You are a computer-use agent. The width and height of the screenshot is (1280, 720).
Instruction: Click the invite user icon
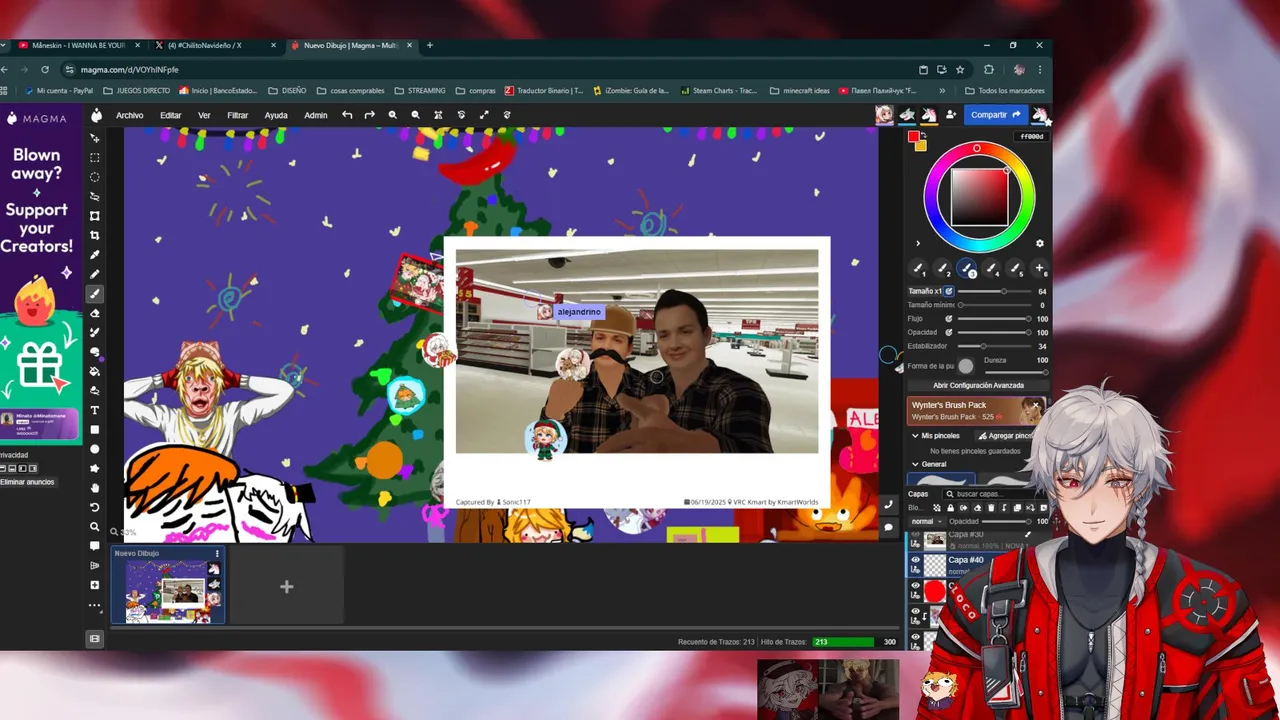point(951,115)
